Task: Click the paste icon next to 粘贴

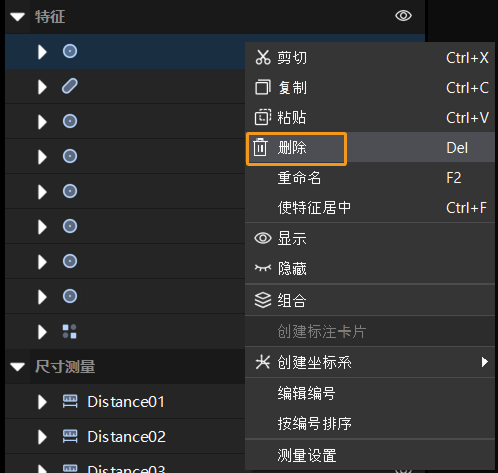Action: (263, 117)
